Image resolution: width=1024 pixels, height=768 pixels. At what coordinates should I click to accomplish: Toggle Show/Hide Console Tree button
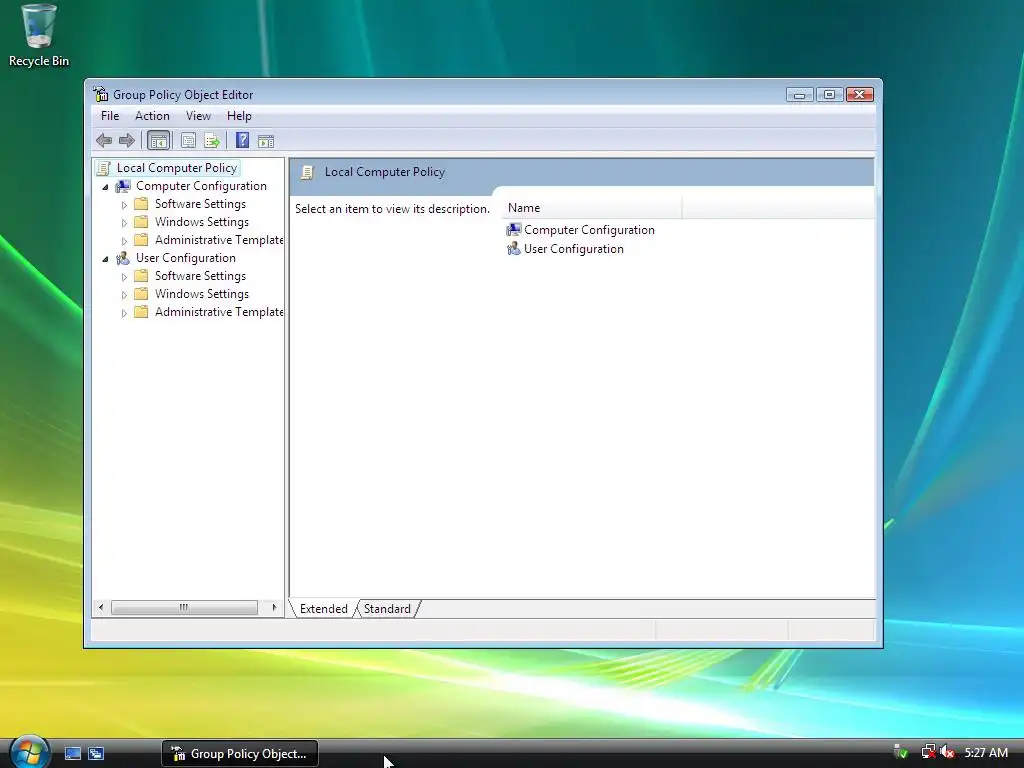point(158,140)
